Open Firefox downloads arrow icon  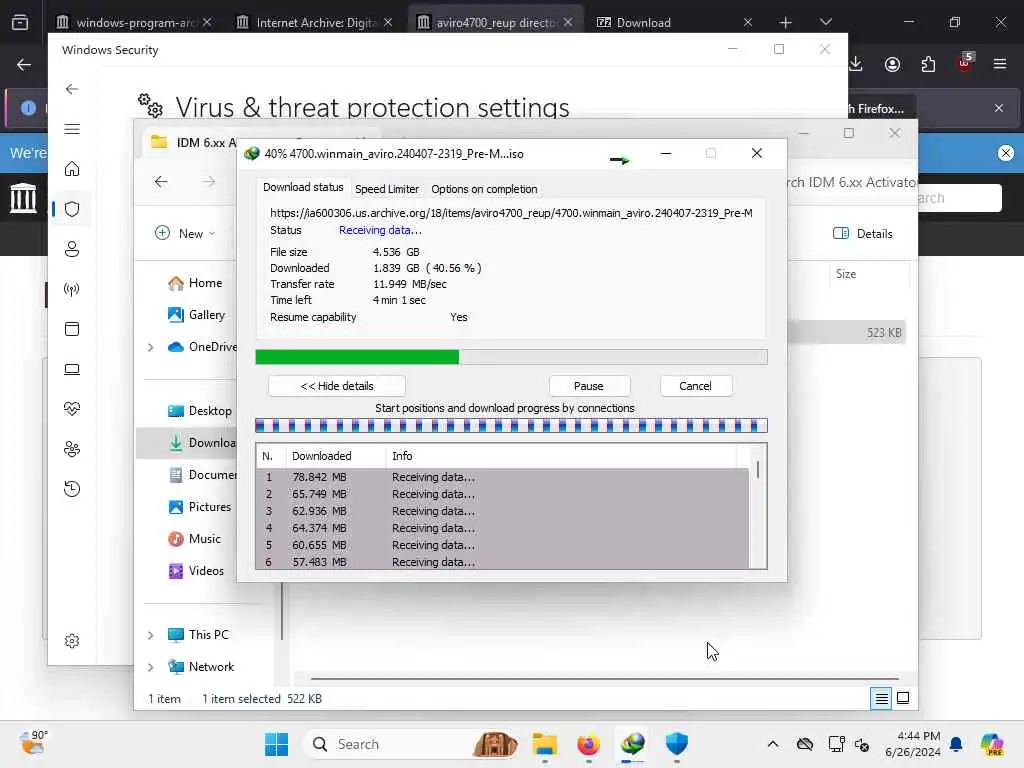pos(856,64)
